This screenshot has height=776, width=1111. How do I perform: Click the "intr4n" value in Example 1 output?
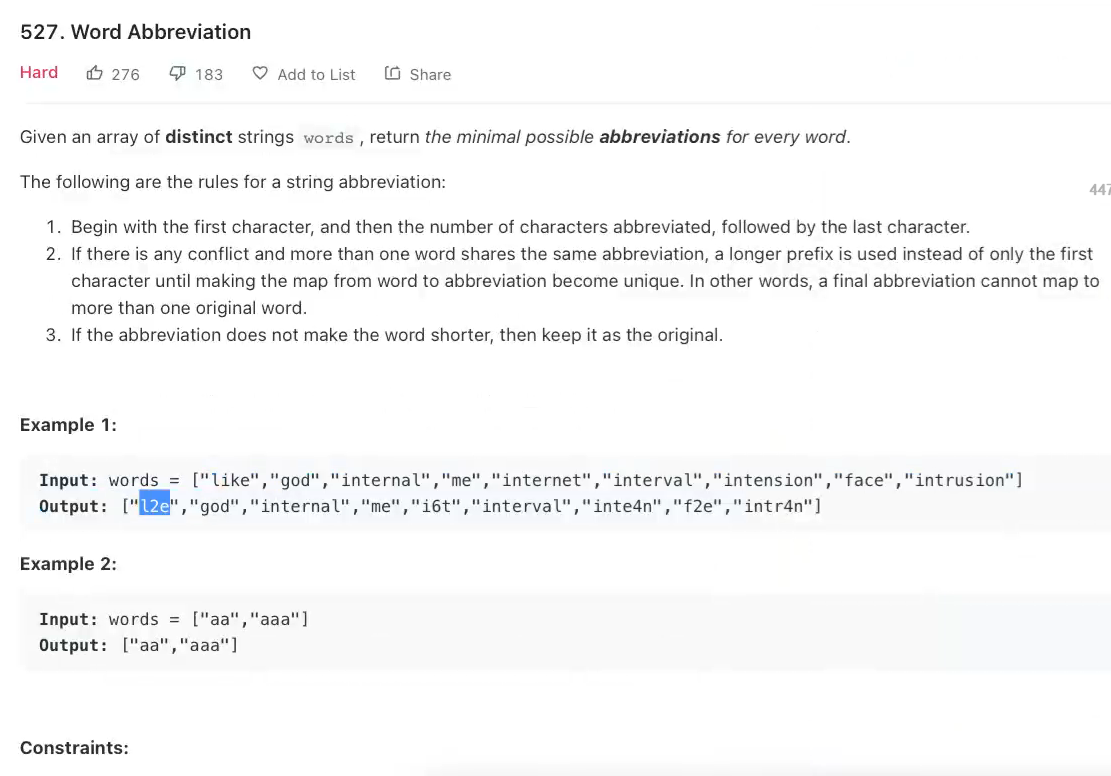[776, 506]
